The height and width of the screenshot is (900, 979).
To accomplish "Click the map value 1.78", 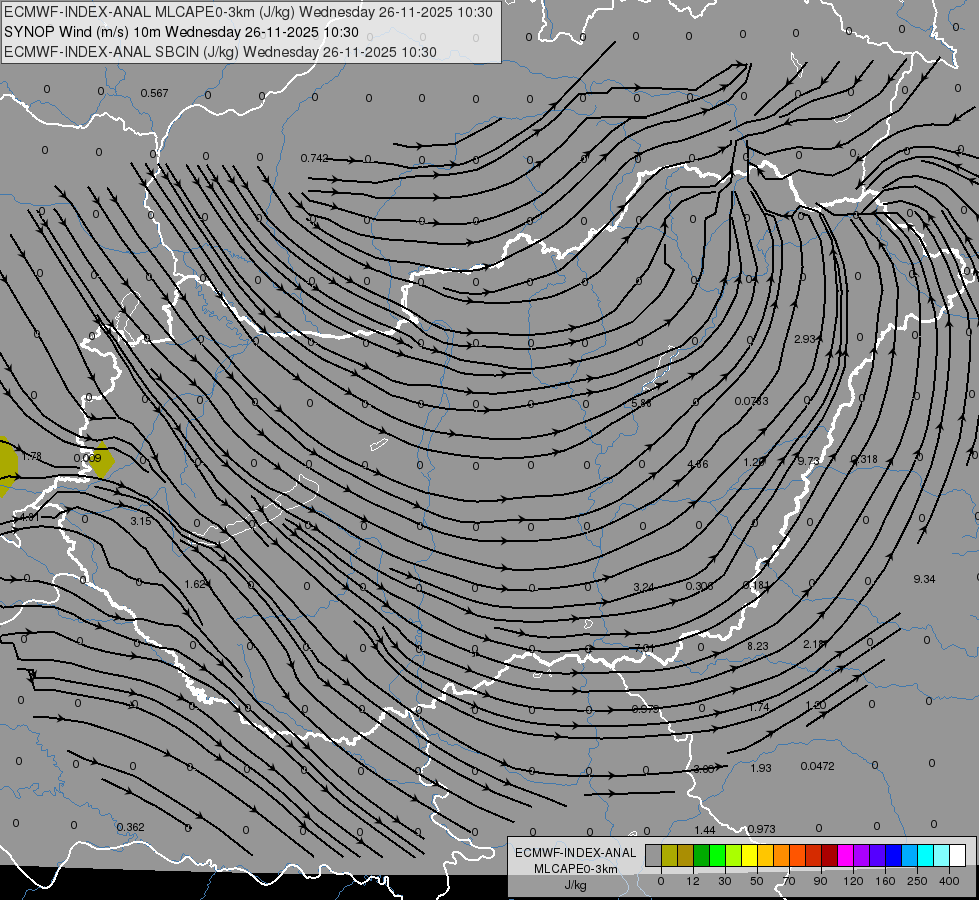I will pos(31,457).
